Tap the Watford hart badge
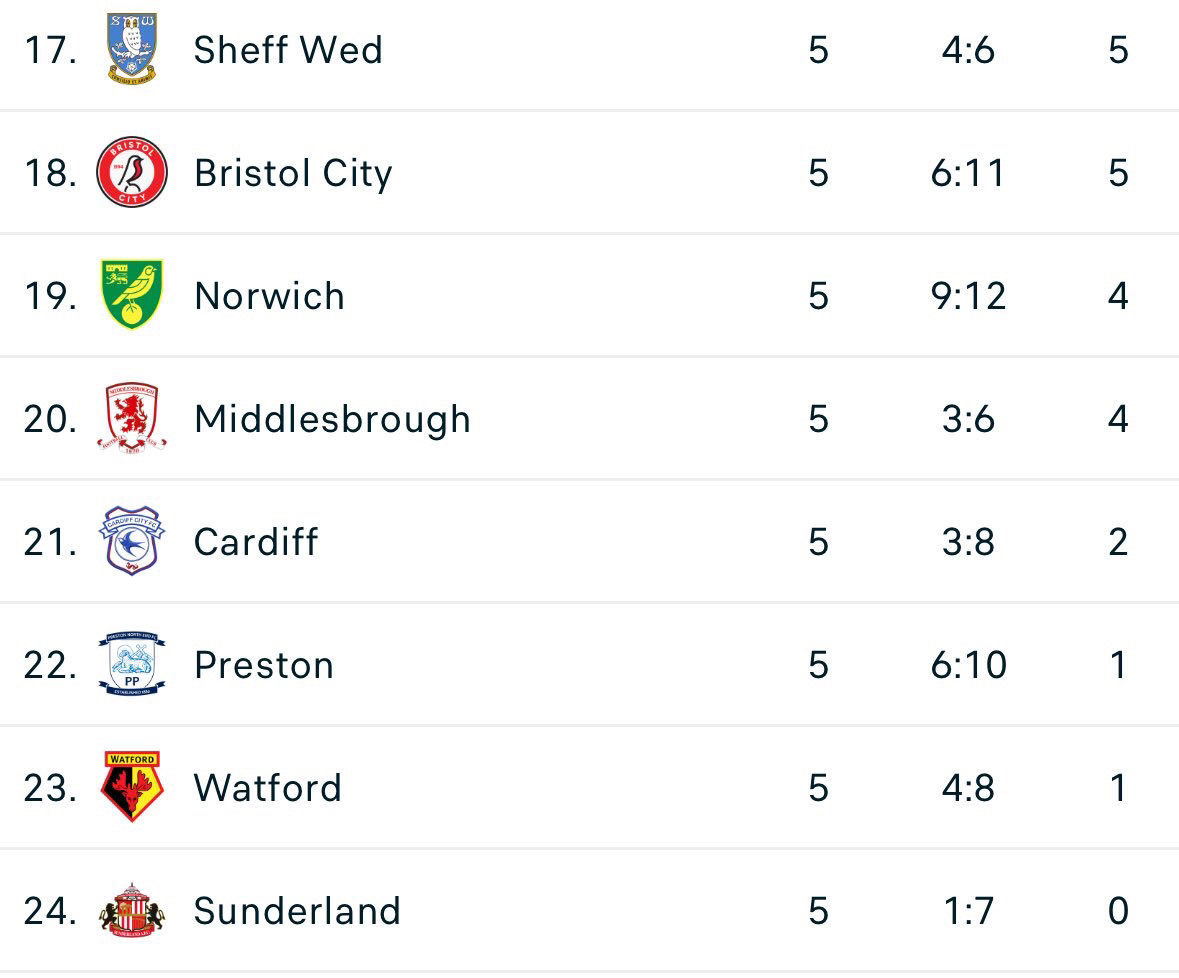Screen dimensions: 1179x978 [132, 786]
